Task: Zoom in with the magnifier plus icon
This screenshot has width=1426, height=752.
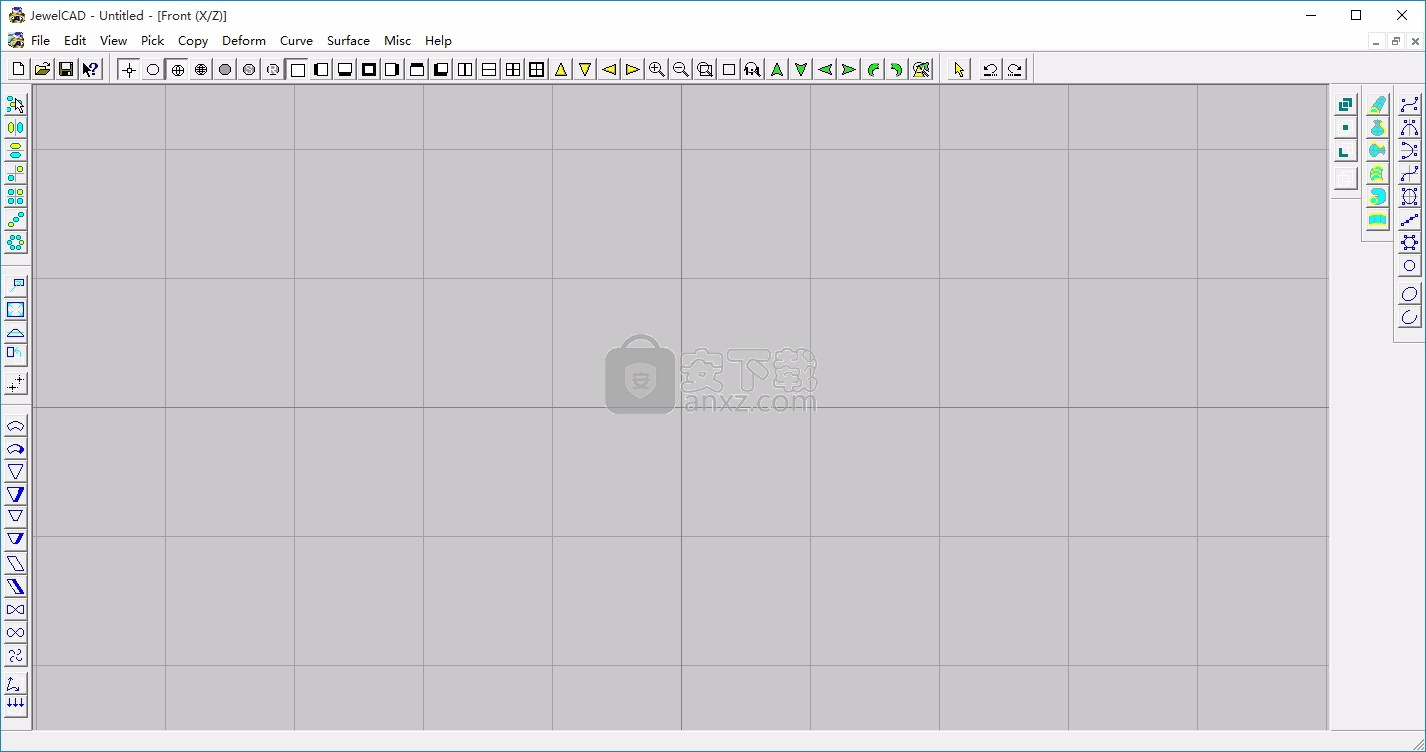Action: (657, 69)
